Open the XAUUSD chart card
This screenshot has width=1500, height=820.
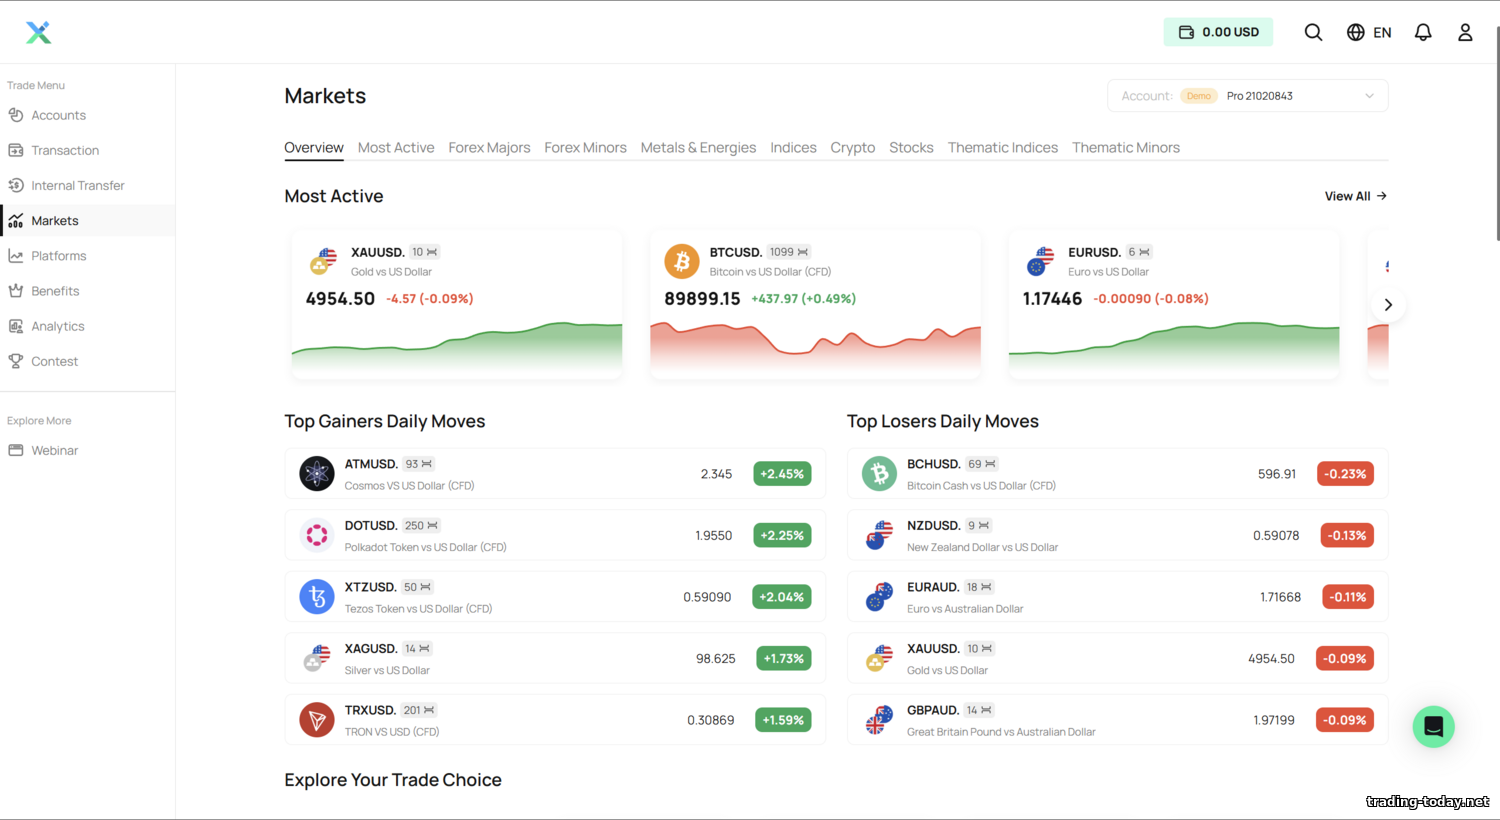(457, 305)
